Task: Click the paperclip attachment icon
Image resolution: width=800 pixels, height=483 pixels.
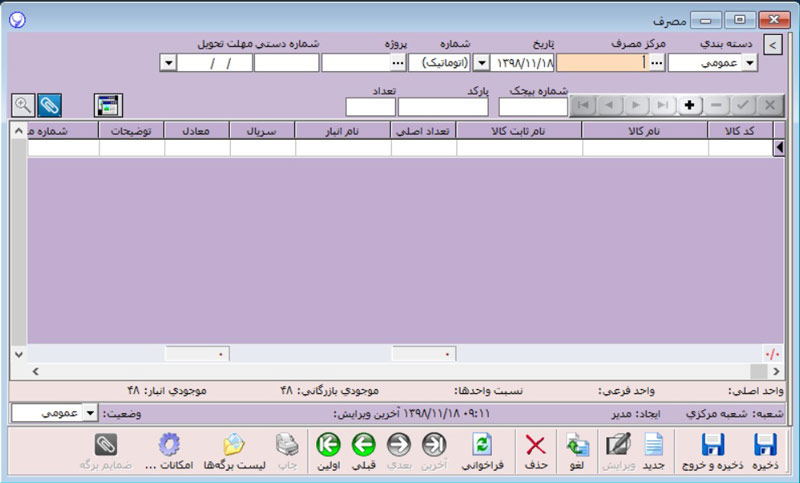Action: pyautogui.click(x=49, y=104)
